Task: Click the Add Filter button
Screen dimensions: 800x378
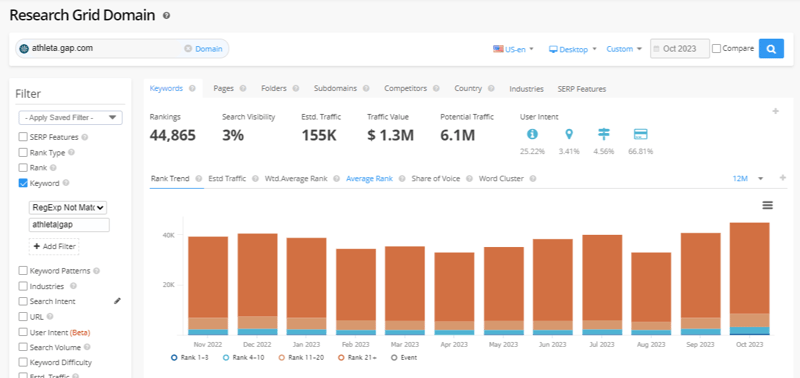Action: (x=54, y=246)
